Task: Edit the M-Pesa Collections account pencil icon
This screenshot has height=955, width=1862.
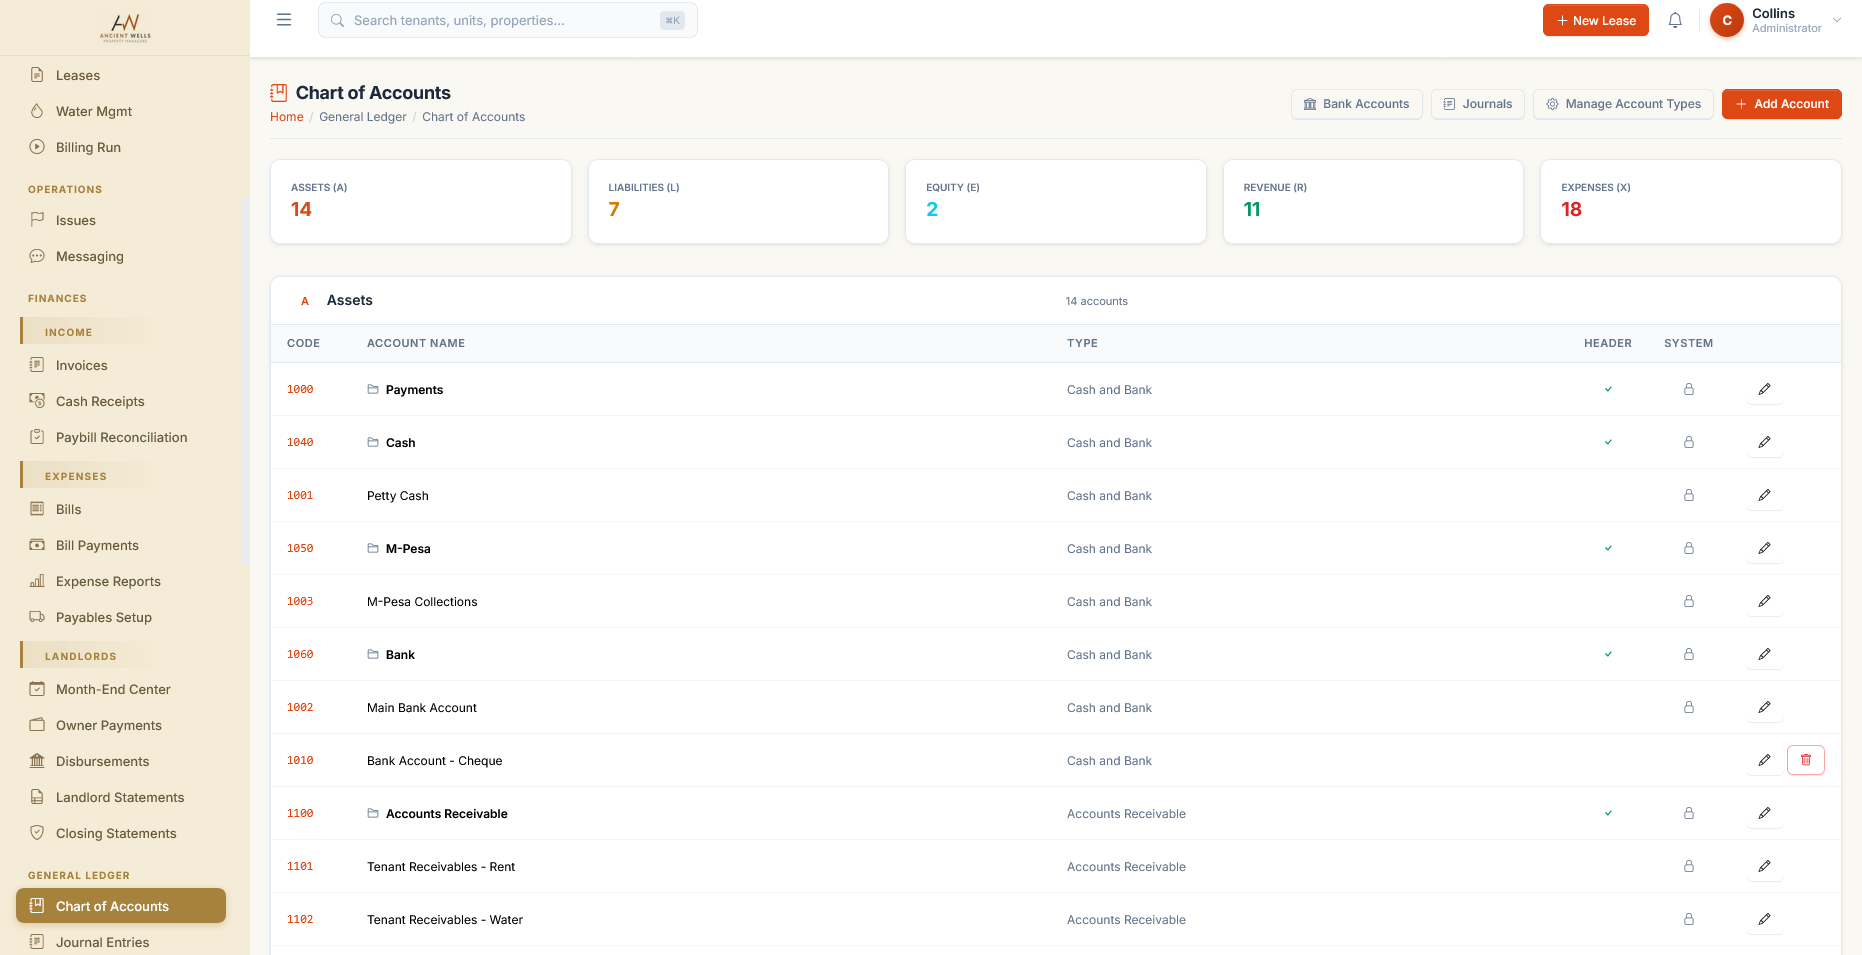Action: click(1765, 601)
